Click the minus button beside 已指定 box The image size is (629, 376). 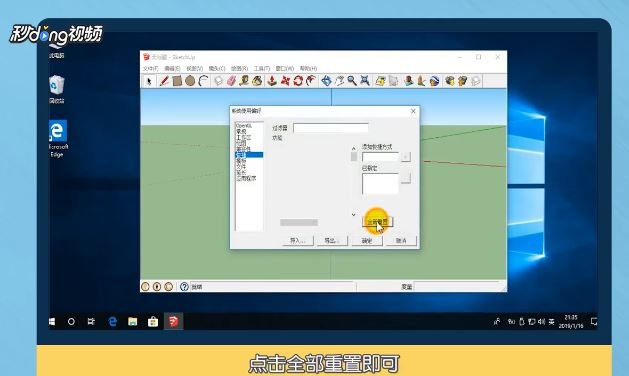pos(406,178)
